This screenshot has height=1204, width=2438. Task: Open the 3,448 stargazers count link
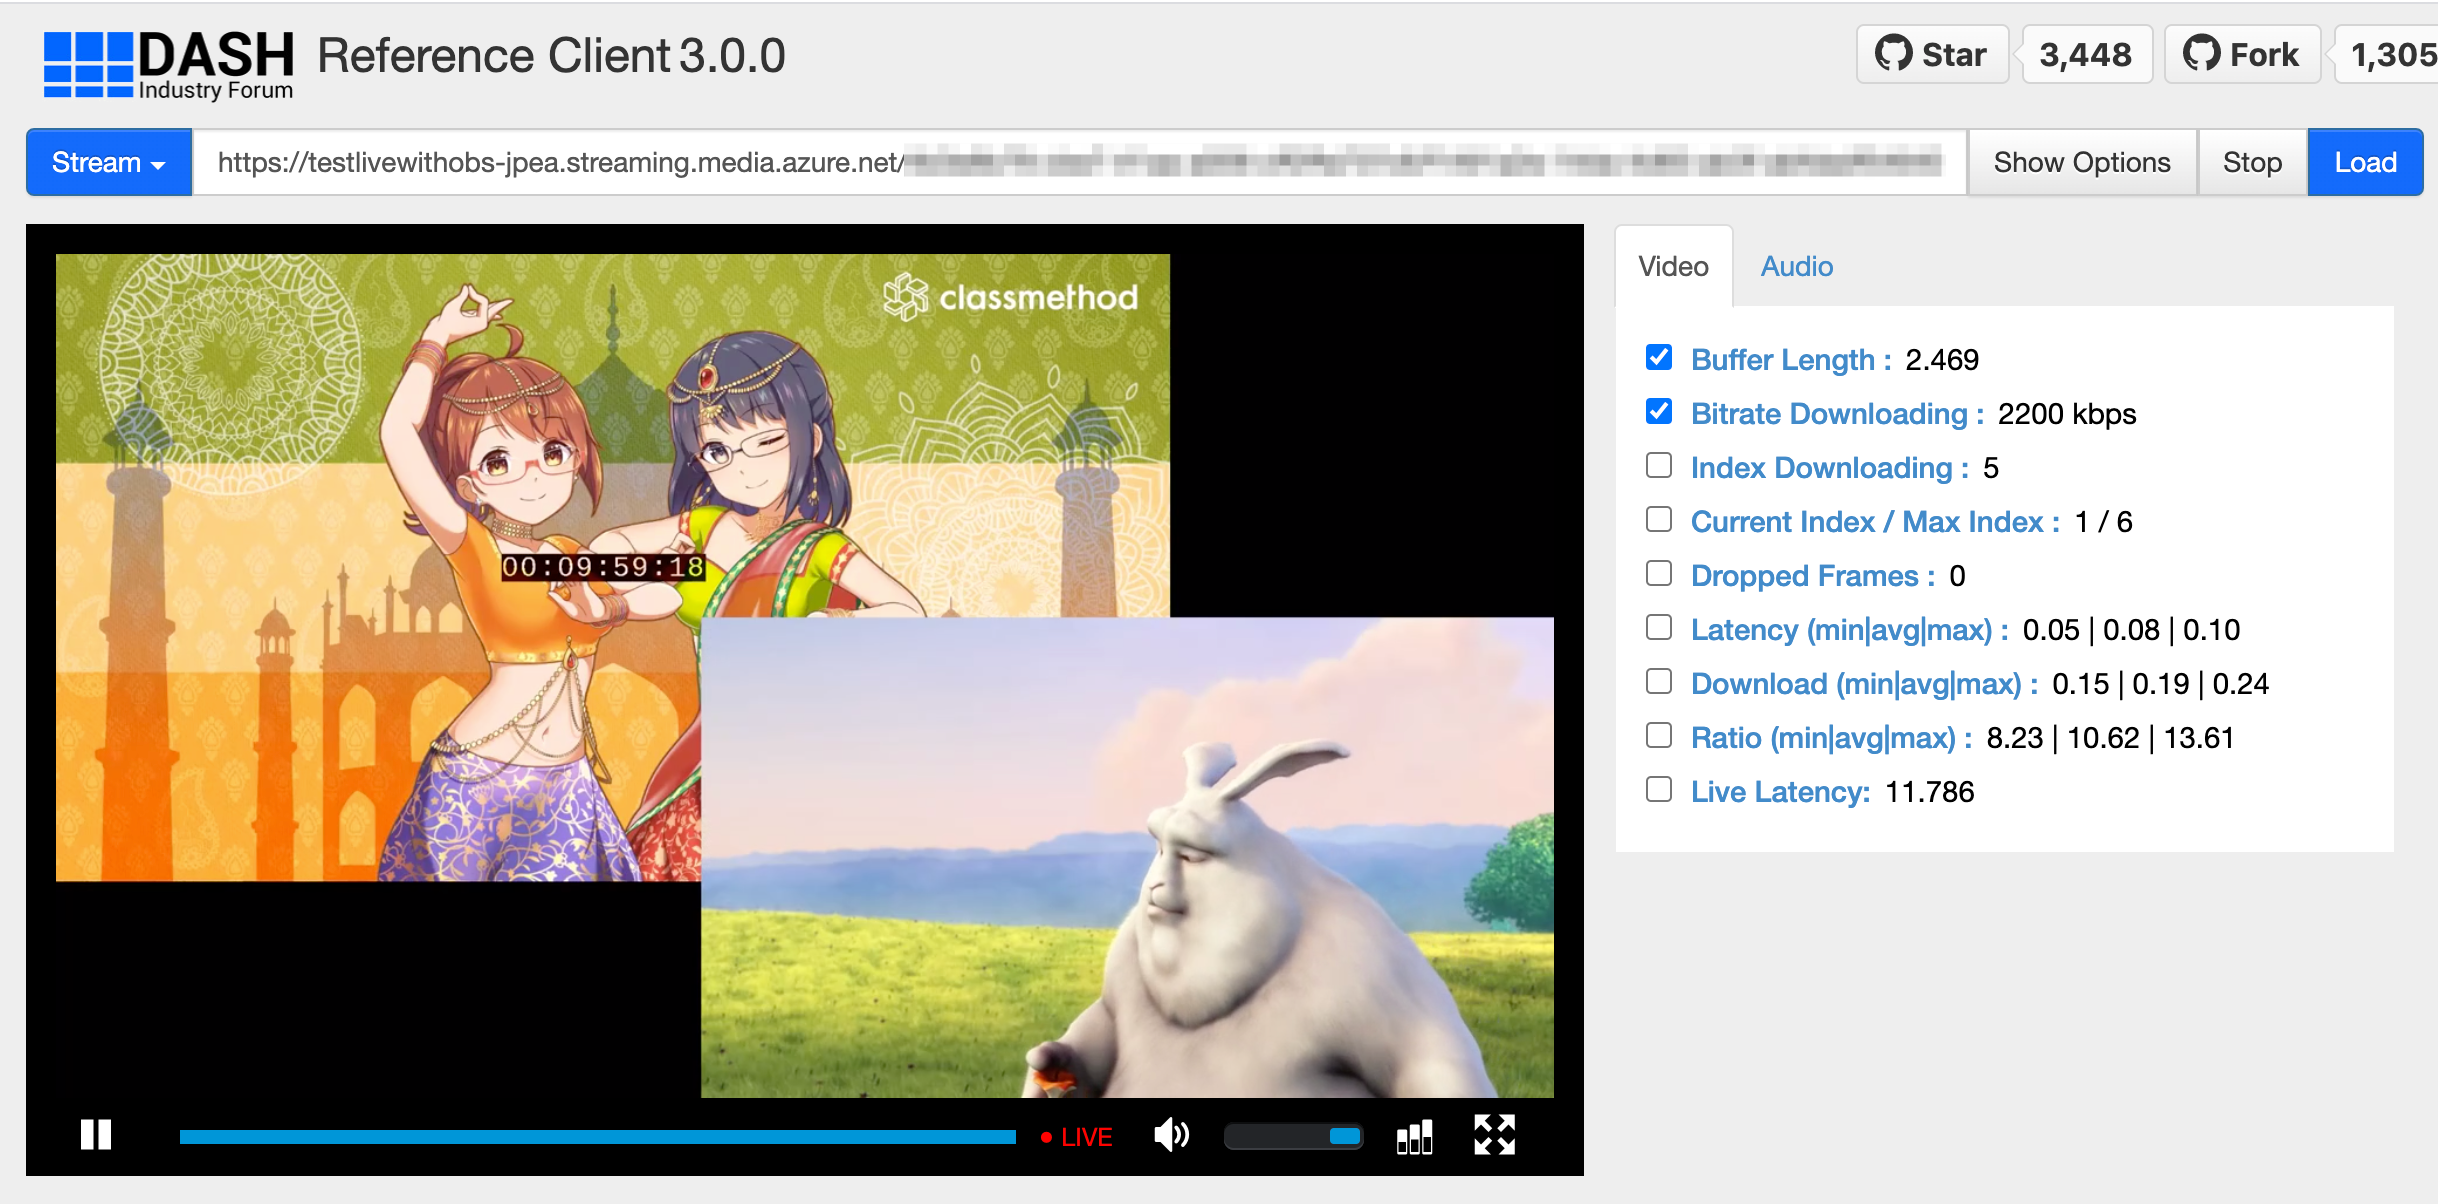(2086, 54)
